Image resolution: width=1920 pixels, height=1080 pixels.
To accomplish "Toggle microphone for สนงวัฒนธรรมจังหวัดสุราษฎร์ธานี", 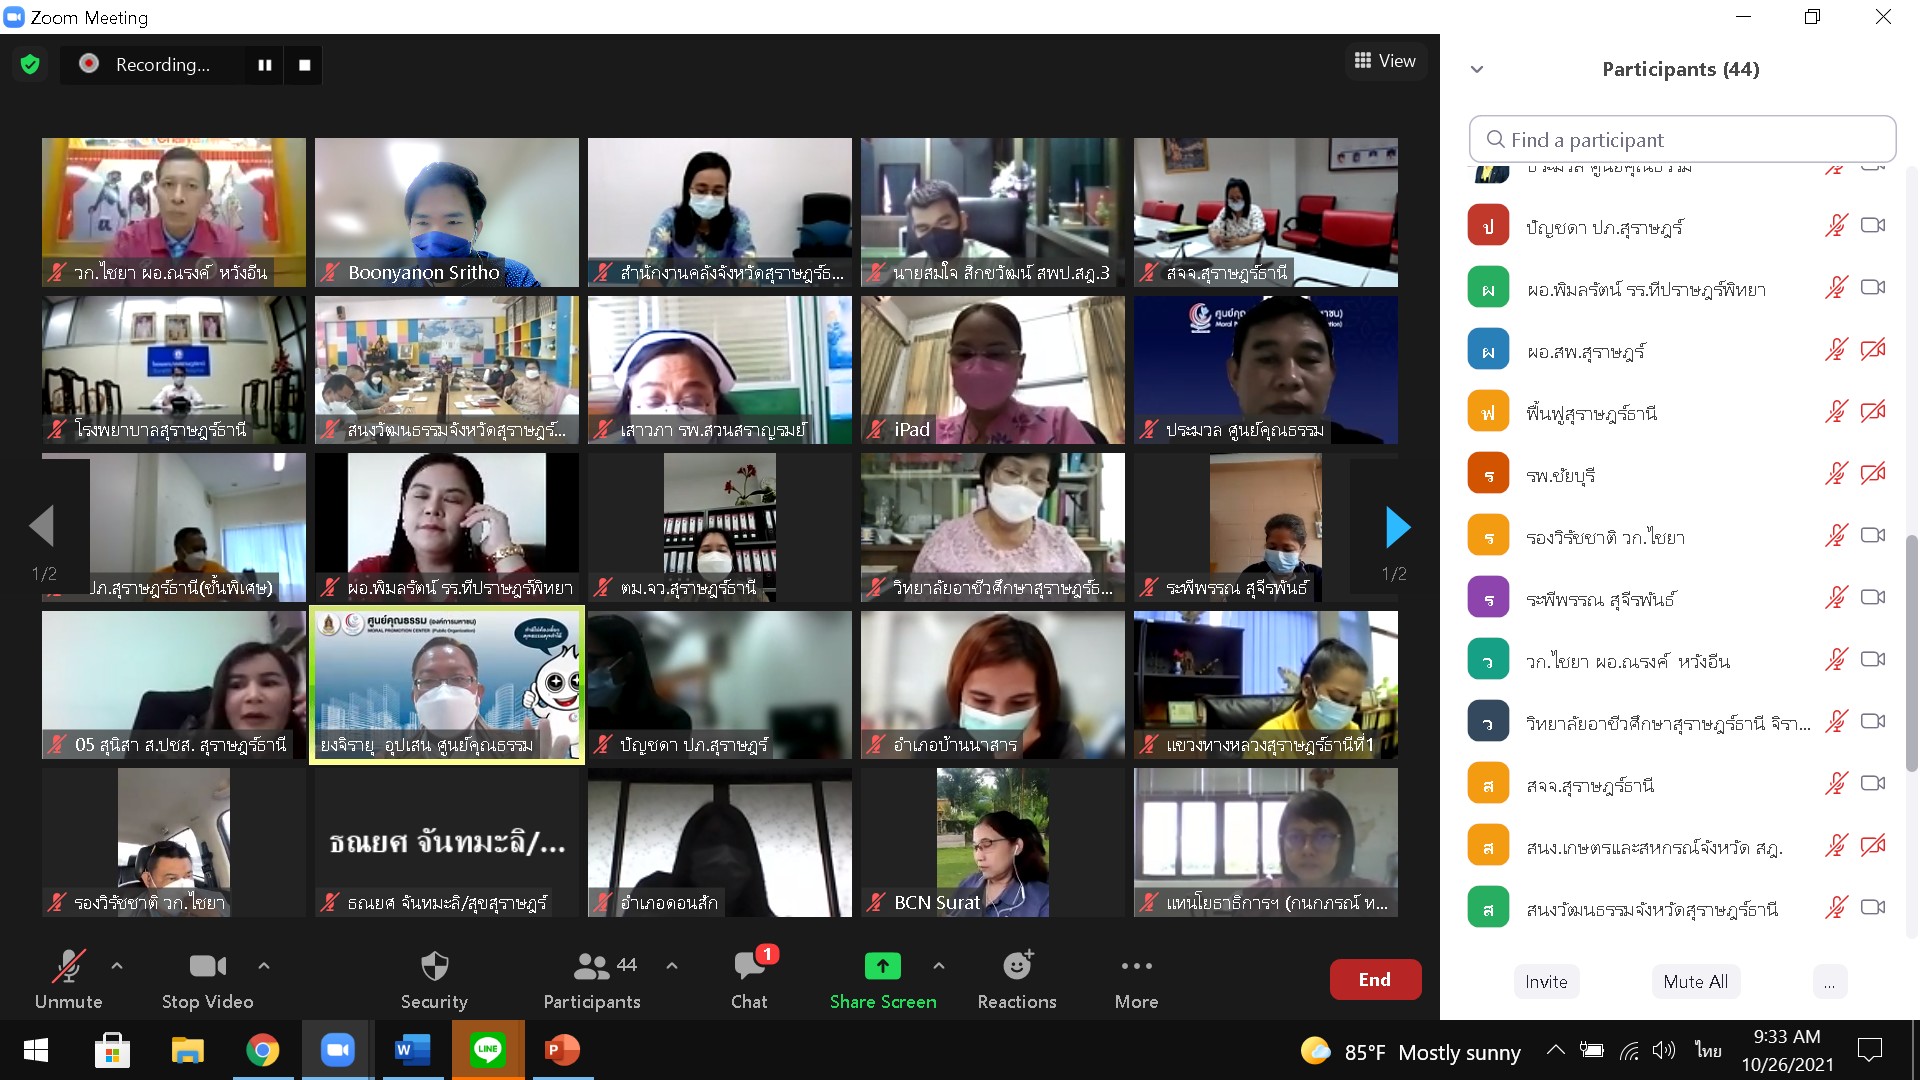I will (1836, 908).
